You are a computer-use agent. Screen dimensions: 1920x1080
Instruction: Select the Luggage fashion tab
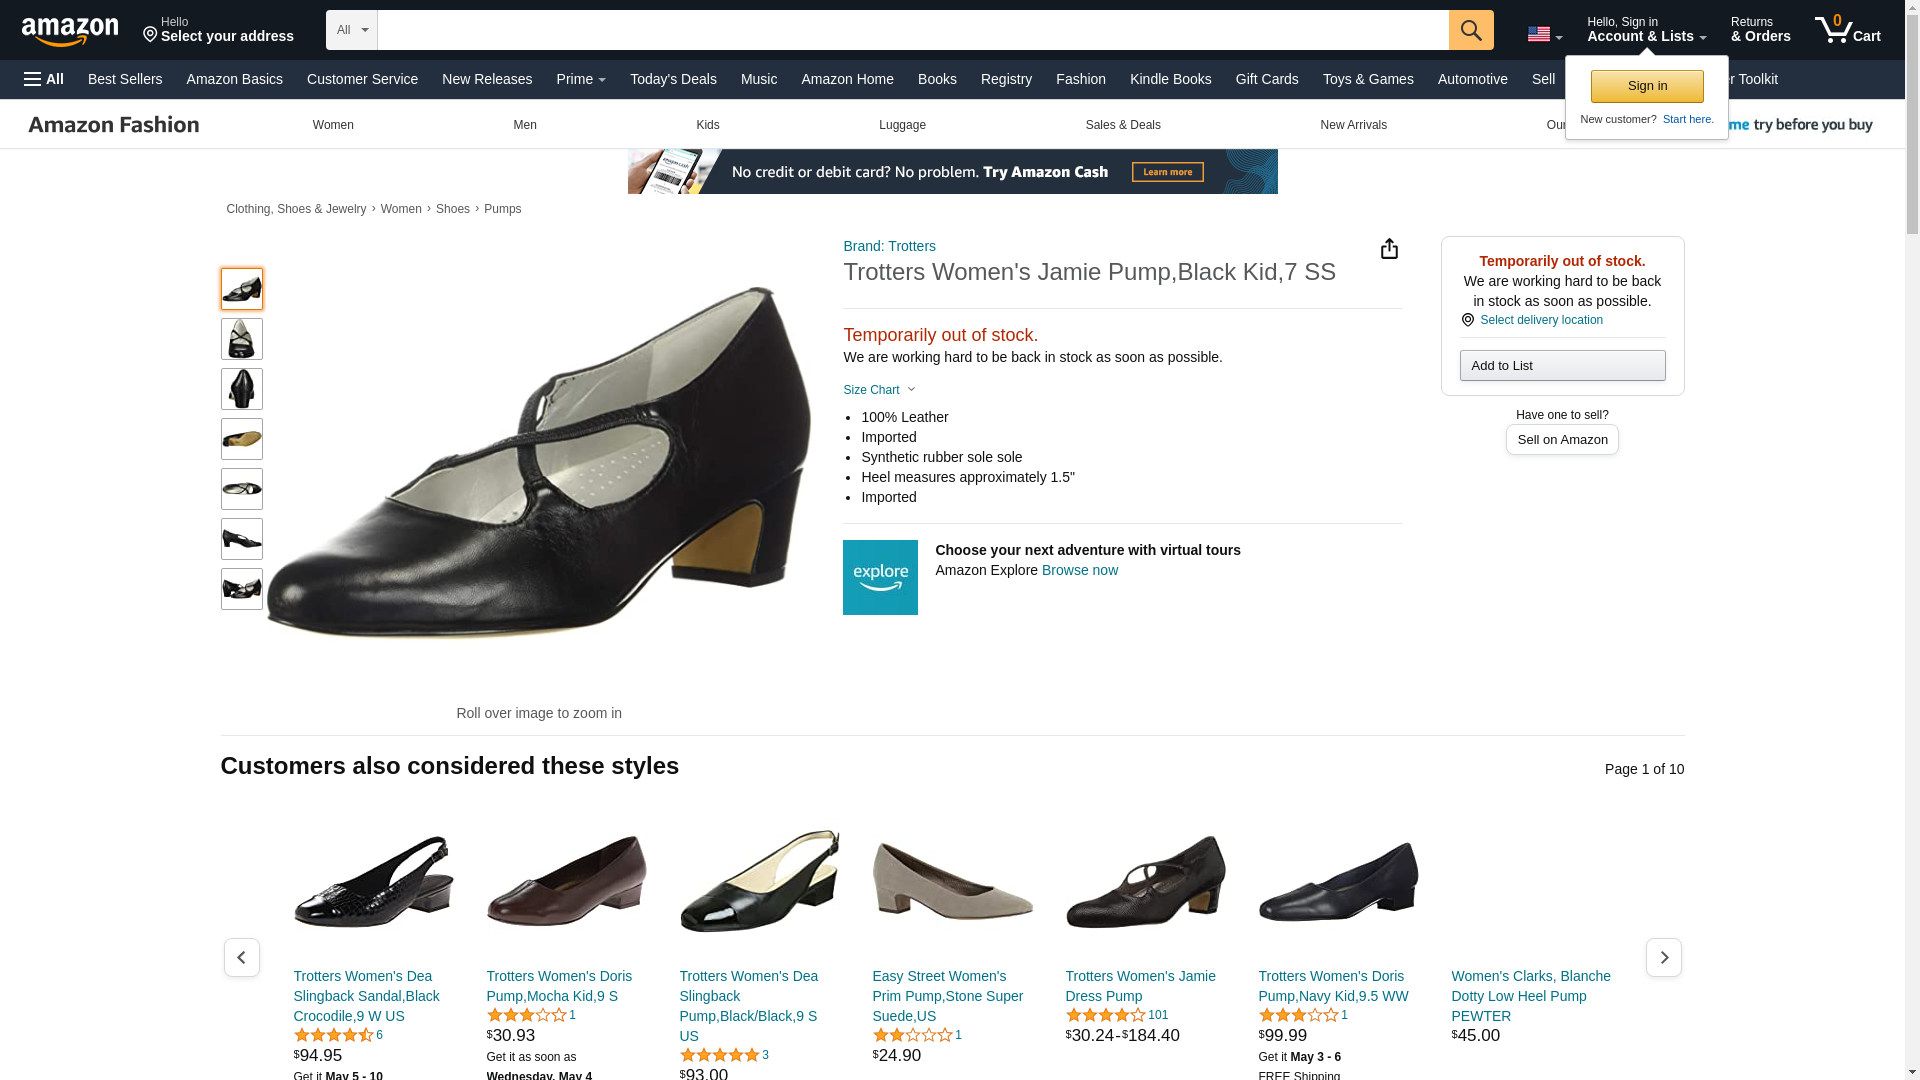coord(902,125)
